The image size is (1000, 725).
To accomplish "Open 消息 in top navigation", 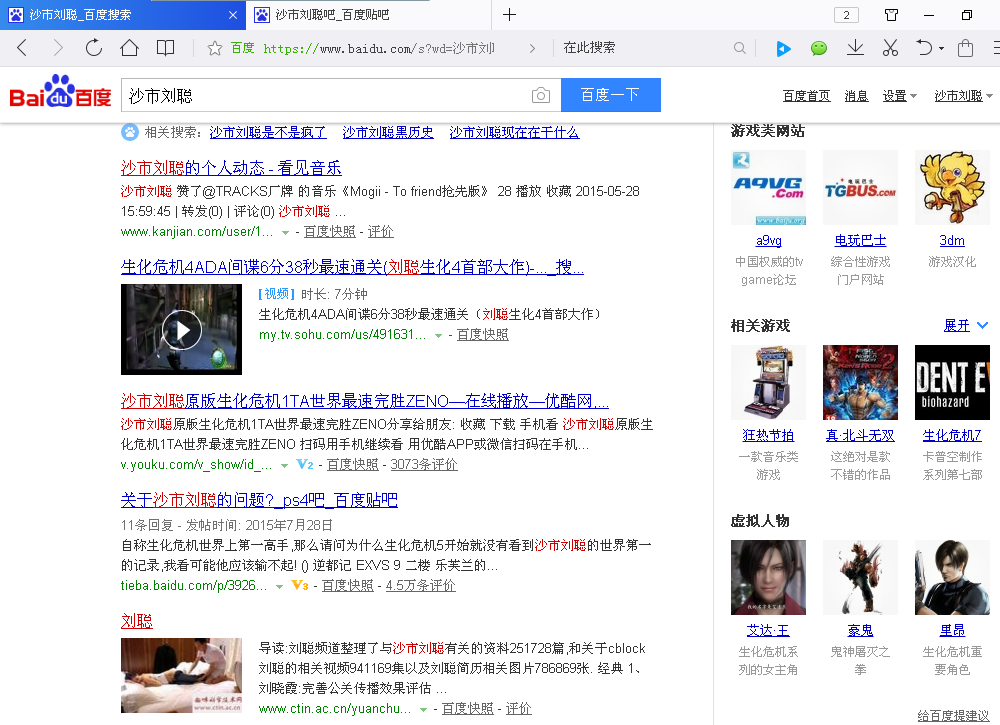I will pos(857,96).
